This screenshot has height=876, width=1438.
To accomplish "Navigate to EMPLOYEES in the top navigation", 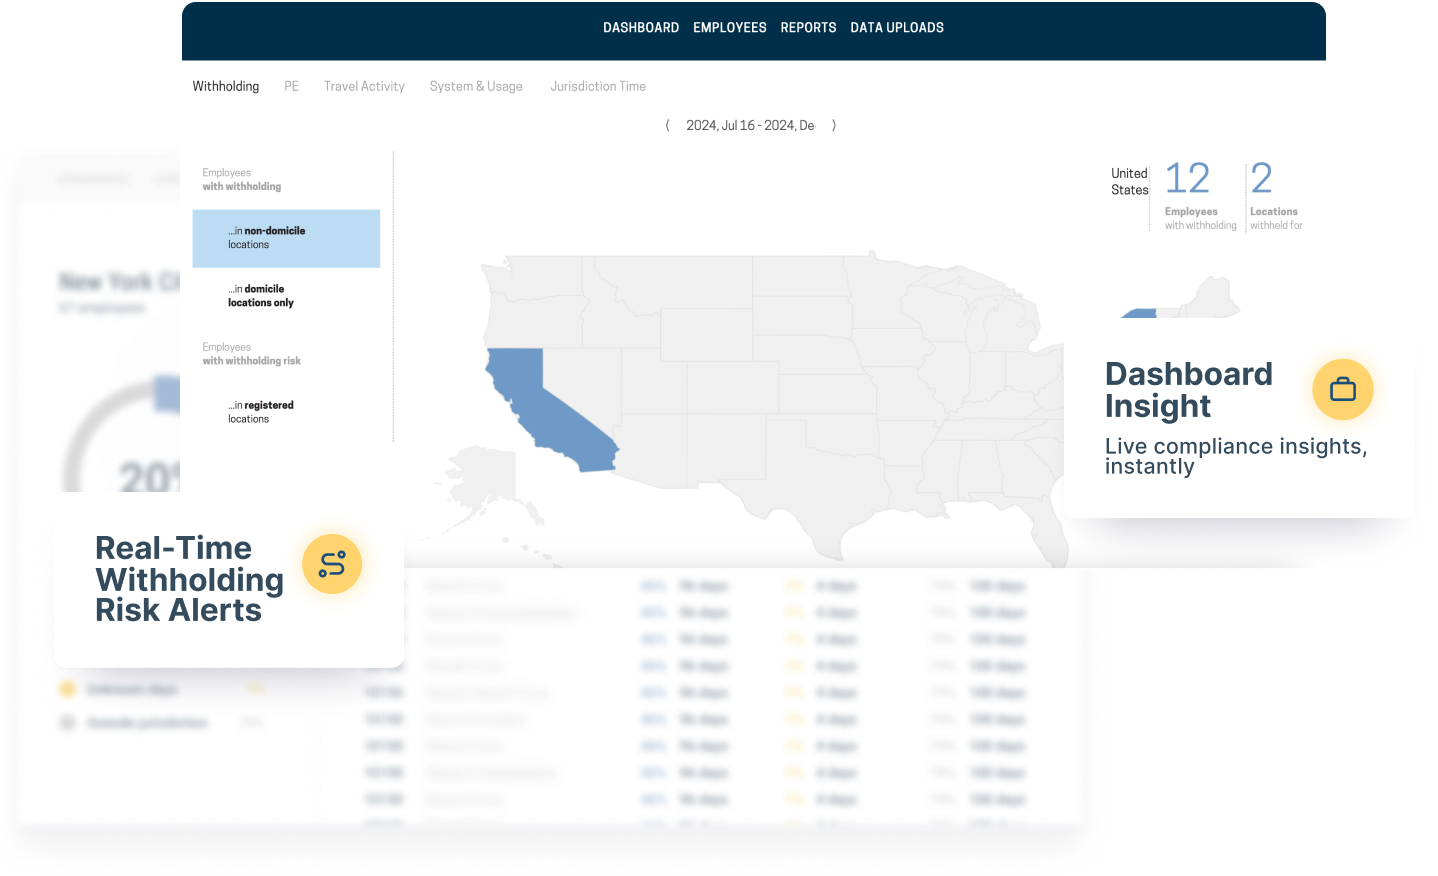I will pyautogui.click(x=730, y=27).
